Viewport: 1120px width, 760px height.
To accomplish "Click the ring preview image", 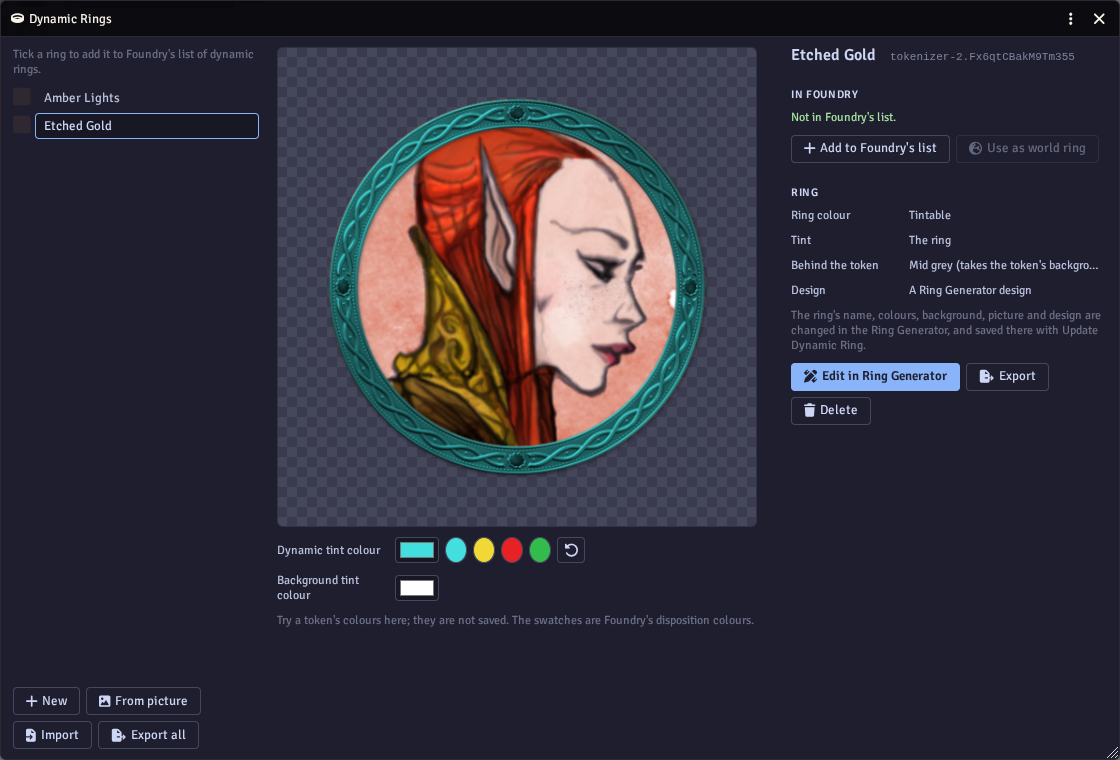I will click(516, 286).
